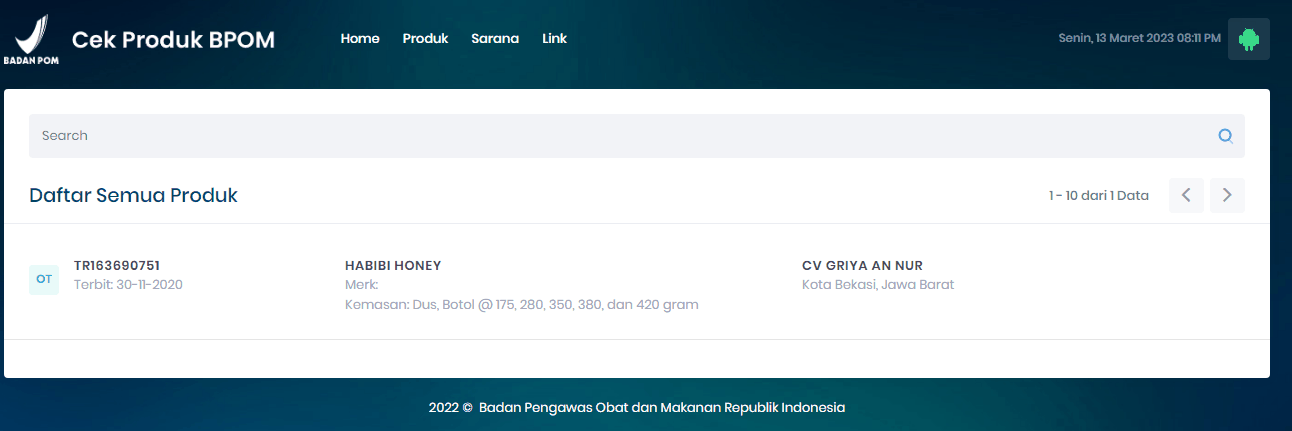Click the date and time in header
Viewport: 1292px width, 431px height.
click(1139, 38)
